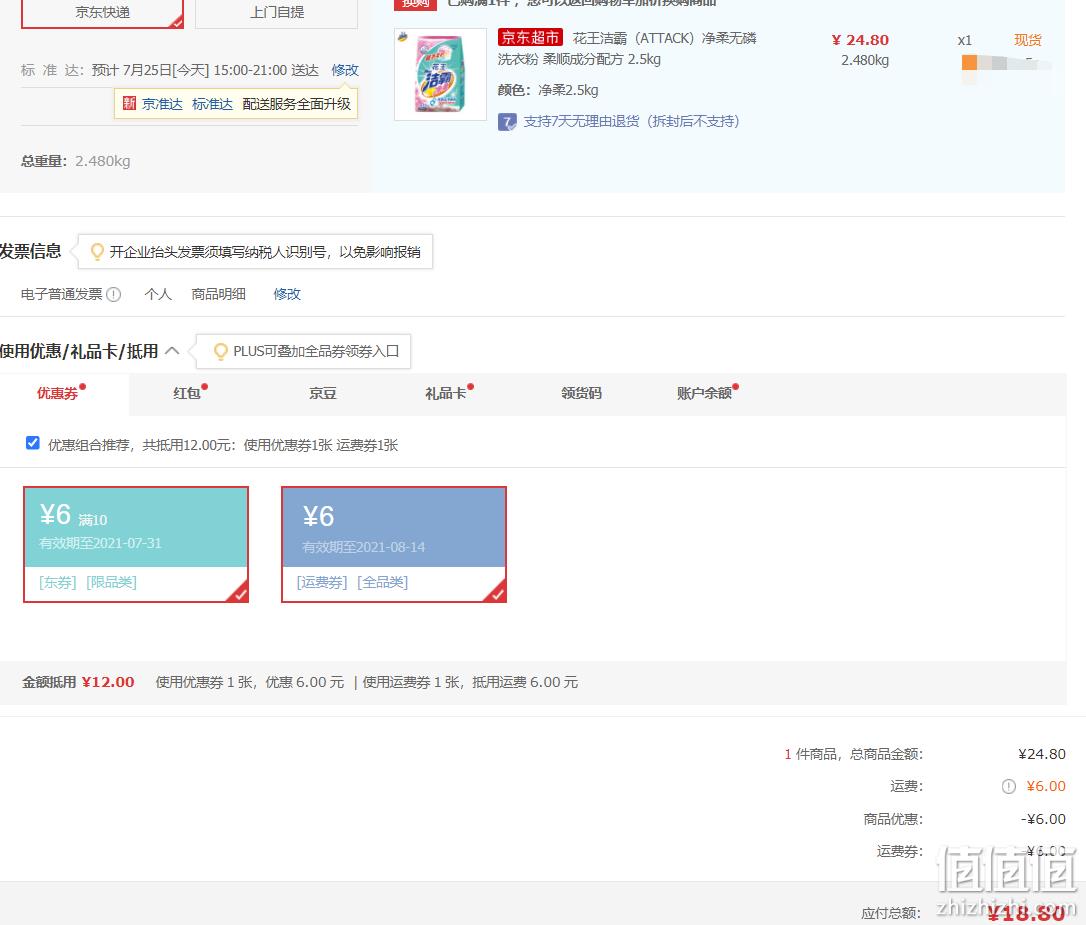The width and height of the screenshot is (1086, 925).
Task: Click 商品优惠 -¥6.00 amount
Action: pos(1043,819)
